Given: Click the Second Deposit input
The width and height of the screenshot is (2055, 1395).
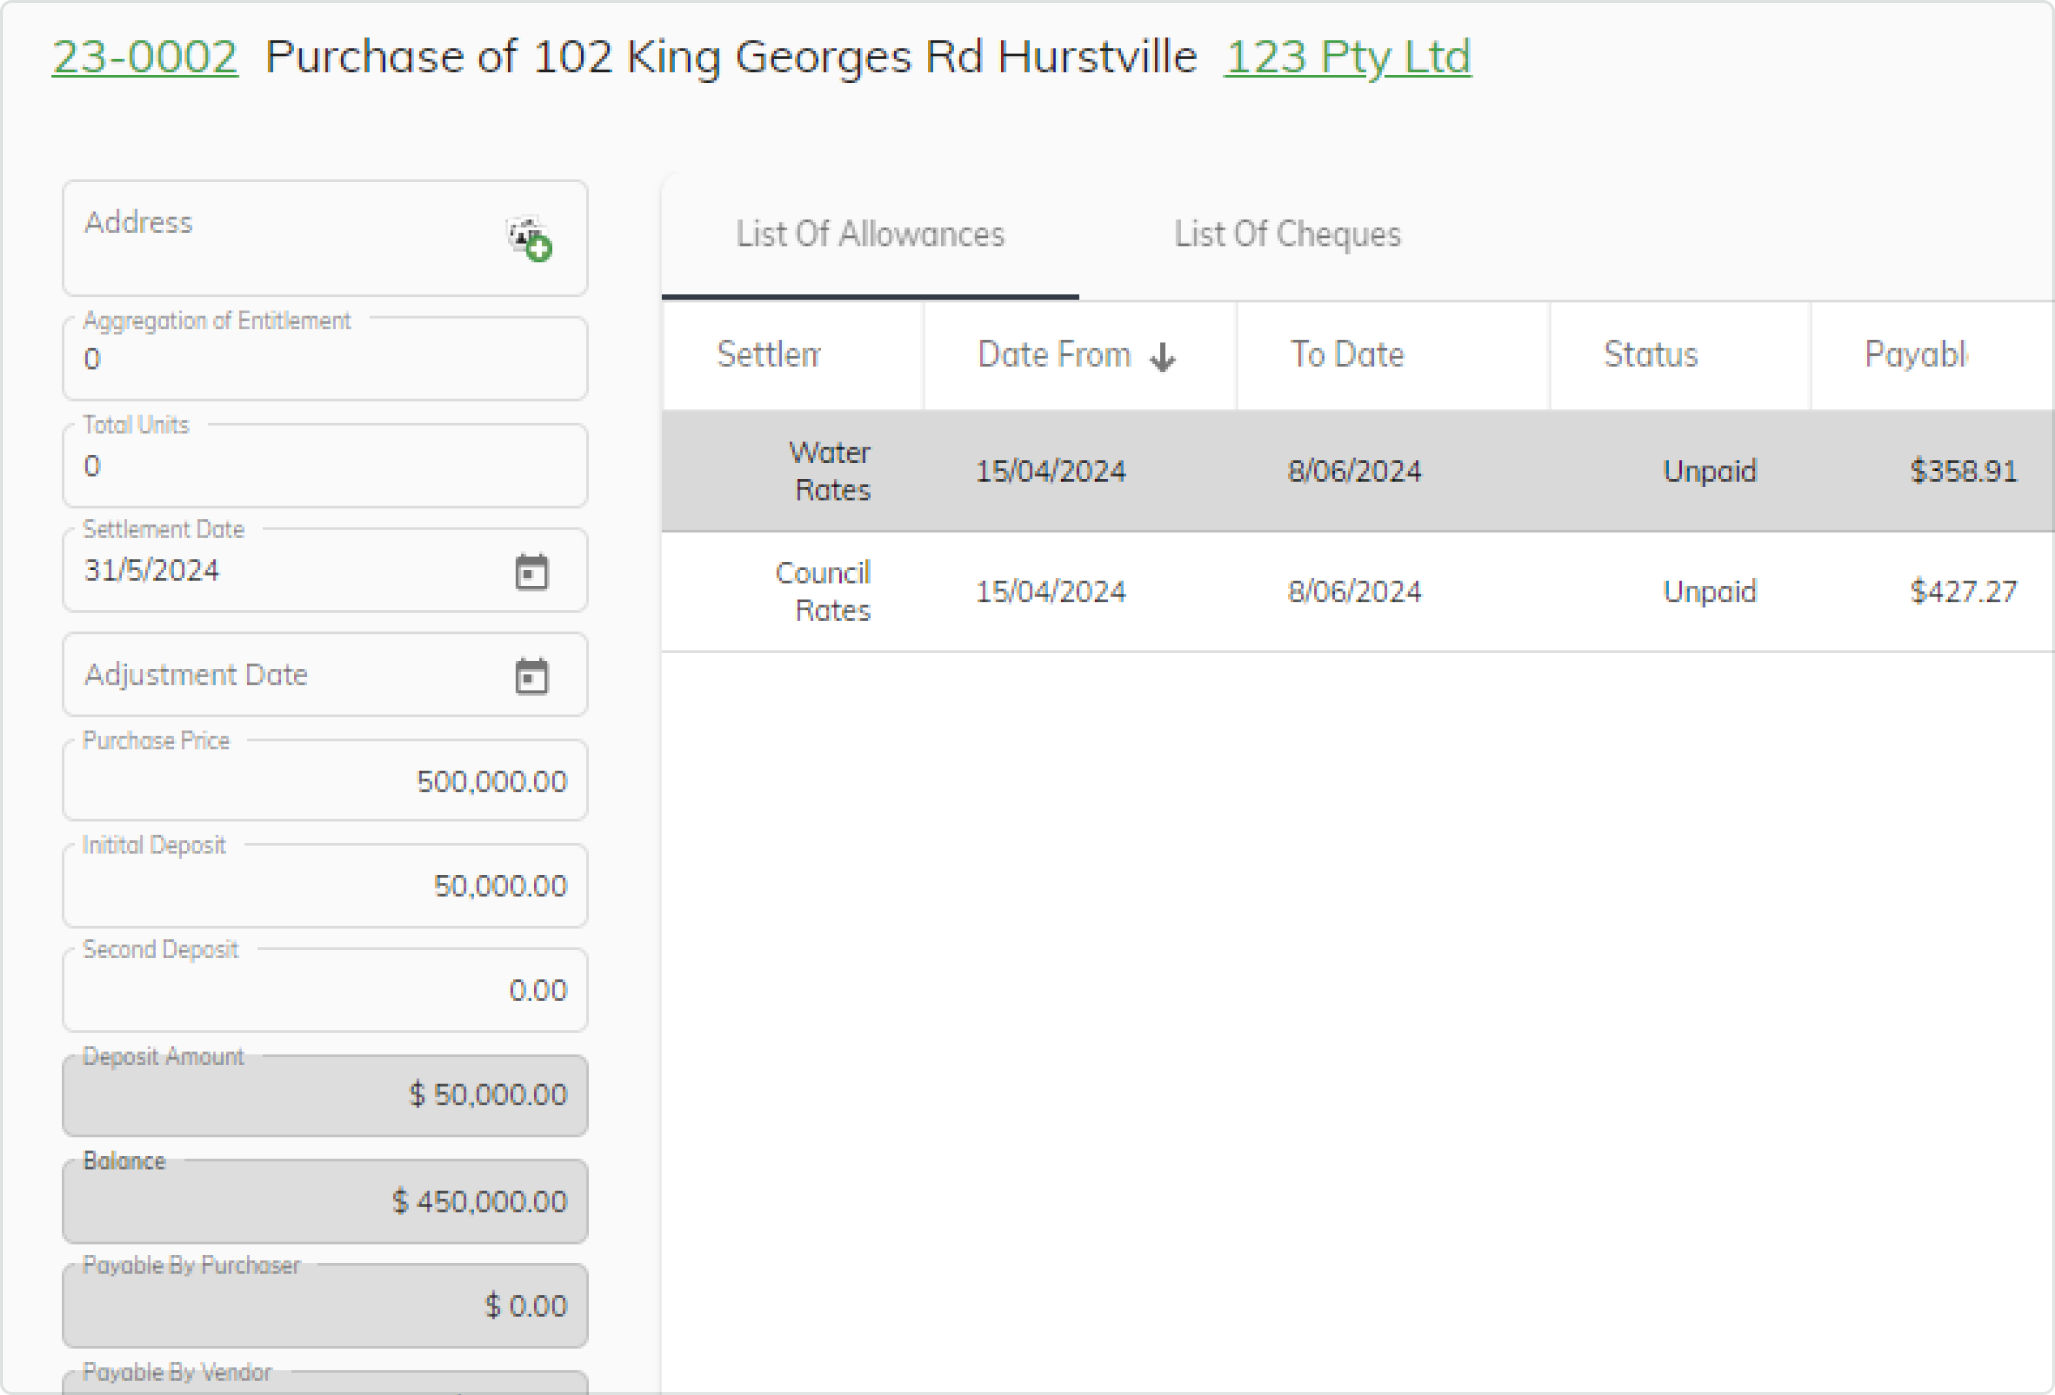Looking at the screenshot, I should [x=324, y=990].
